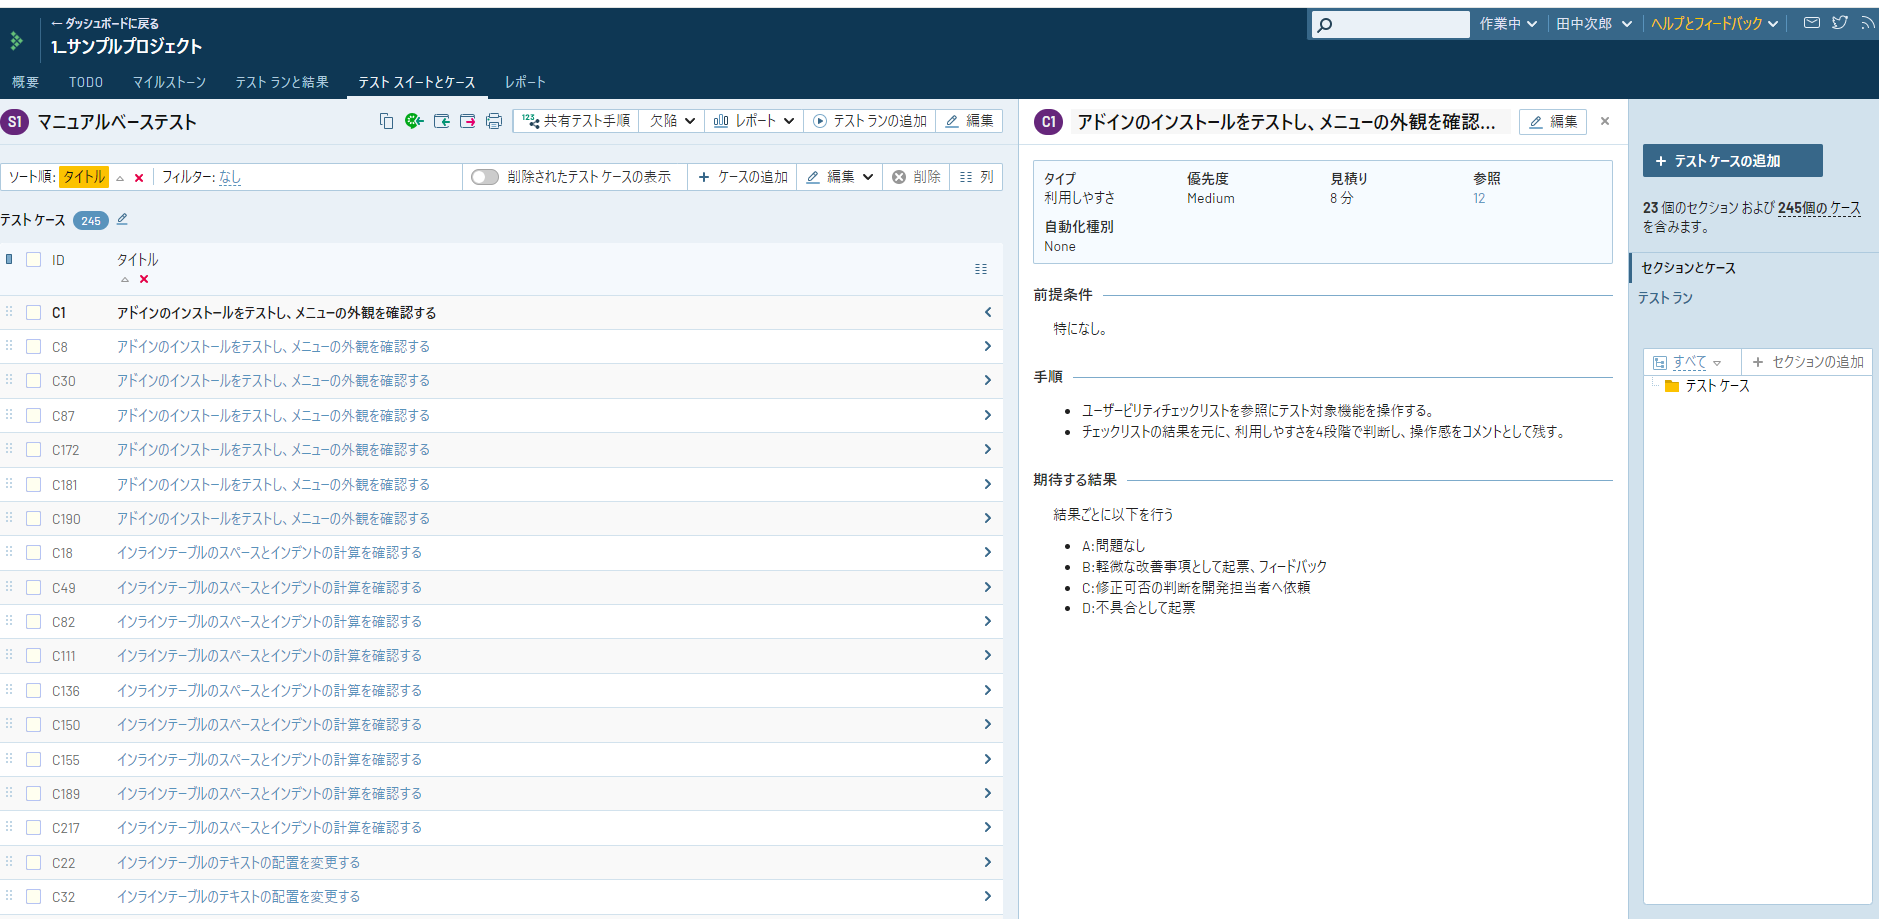
Task: Collapse row C1 with its left chevron
Action: (x=988, y=312)
